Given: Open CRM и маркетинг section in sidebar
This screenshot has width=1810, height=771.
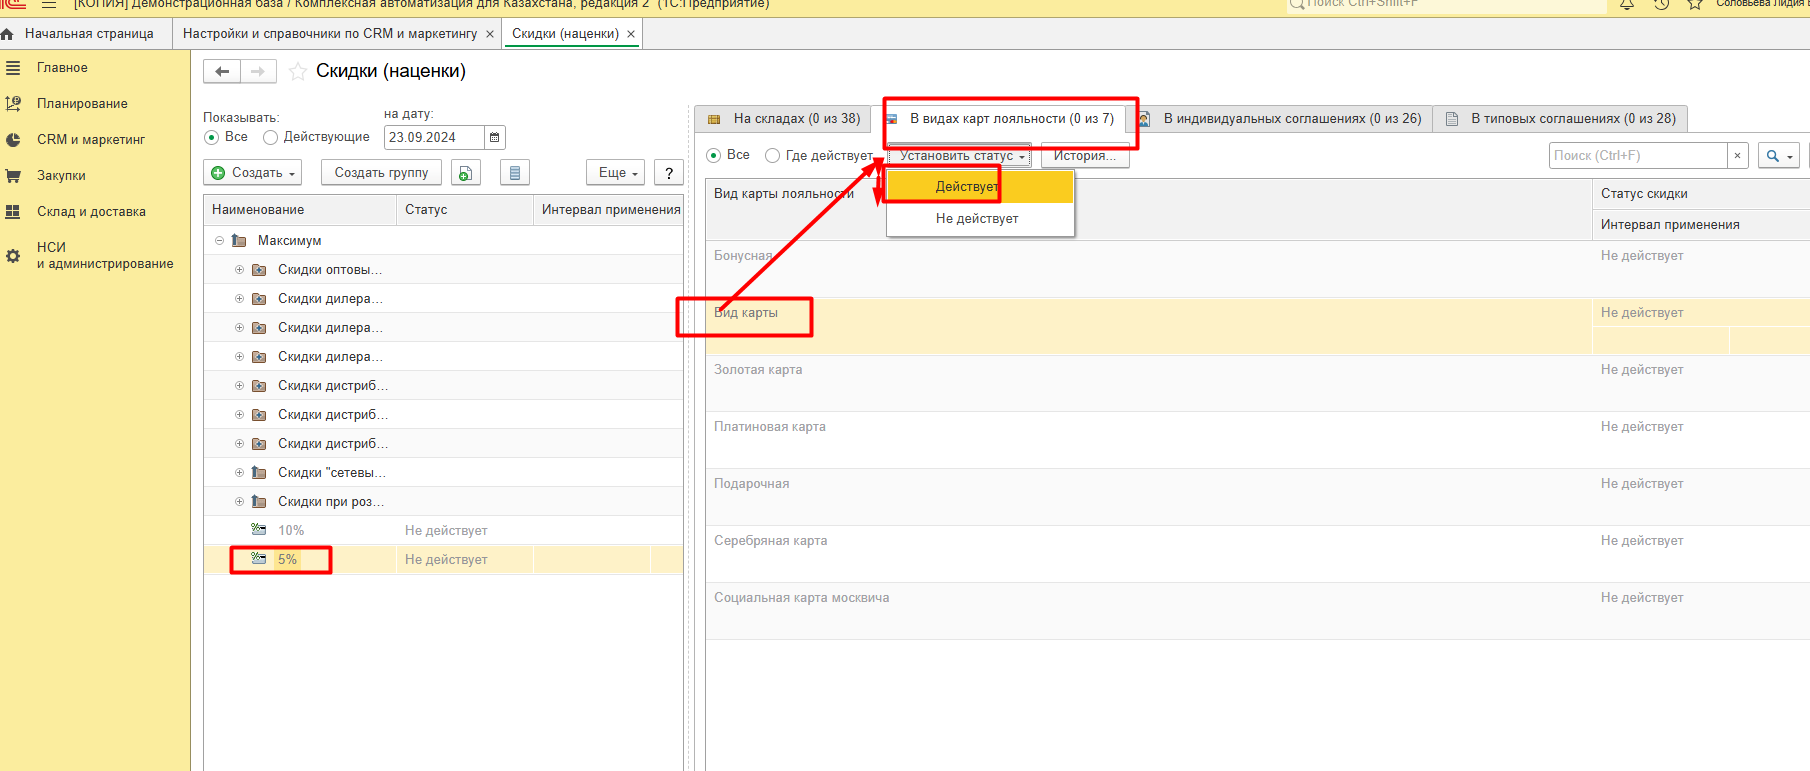Looking at the screenshot, I should point(90,140).
